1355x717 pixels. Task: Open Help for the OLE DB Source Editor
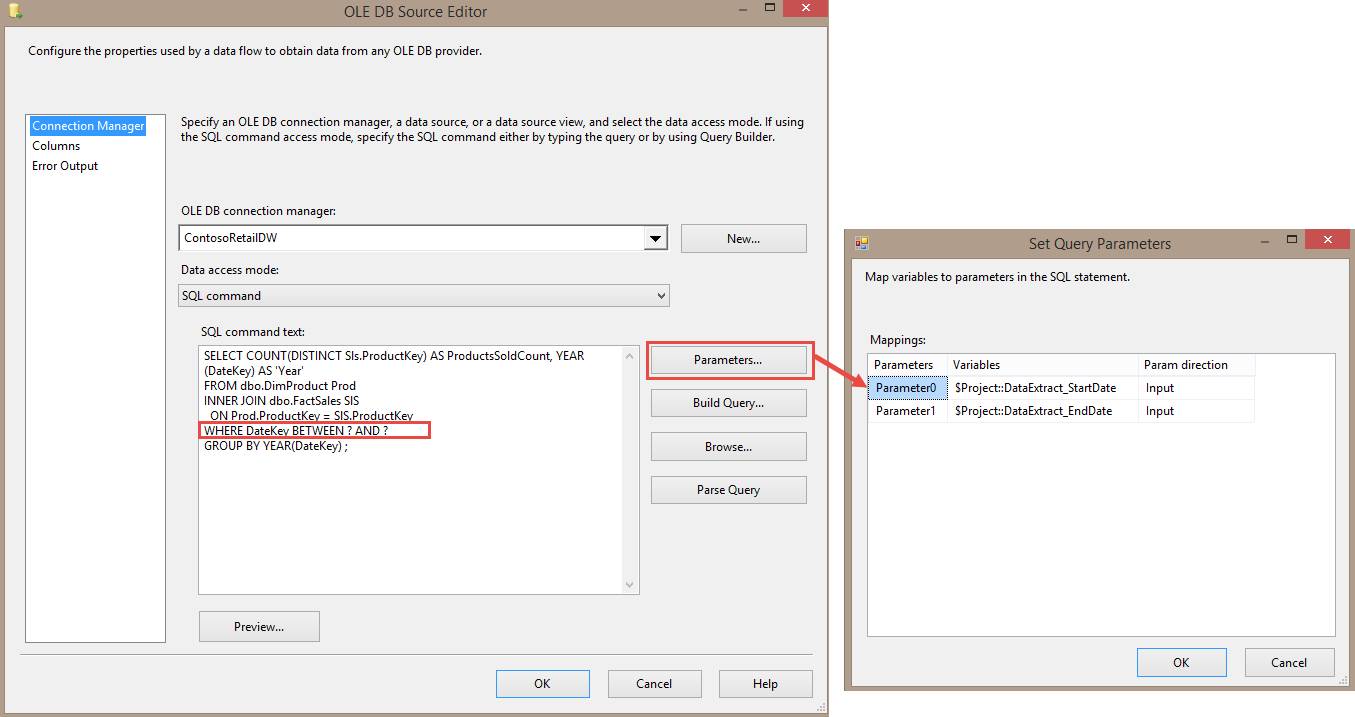pos(765,683)
